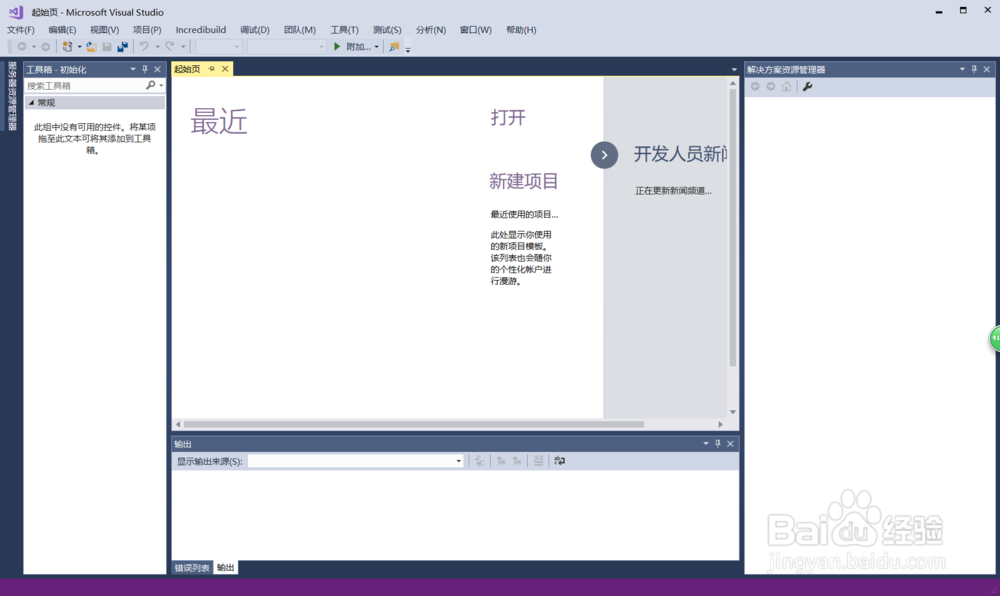
Task: Click the Clear All output icon
Action: (539, 461)
